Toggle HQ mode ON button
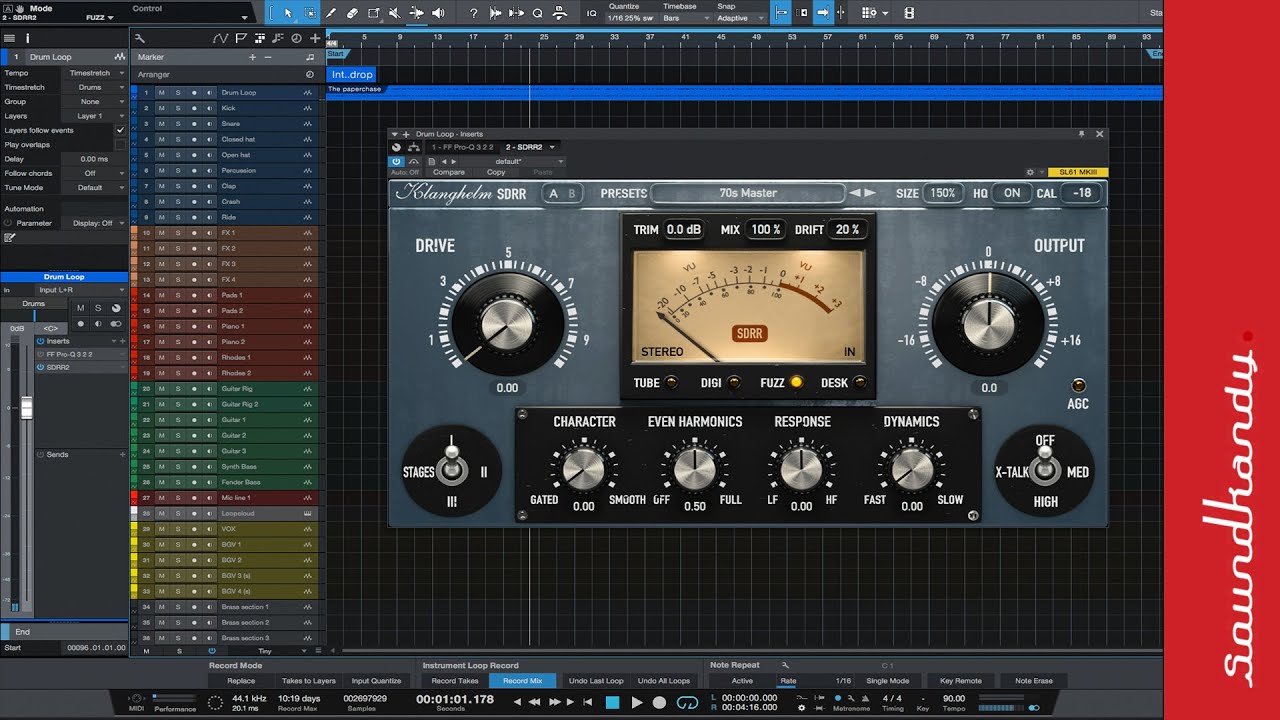The image size is (1280, 720). (x=1012, y=193)
